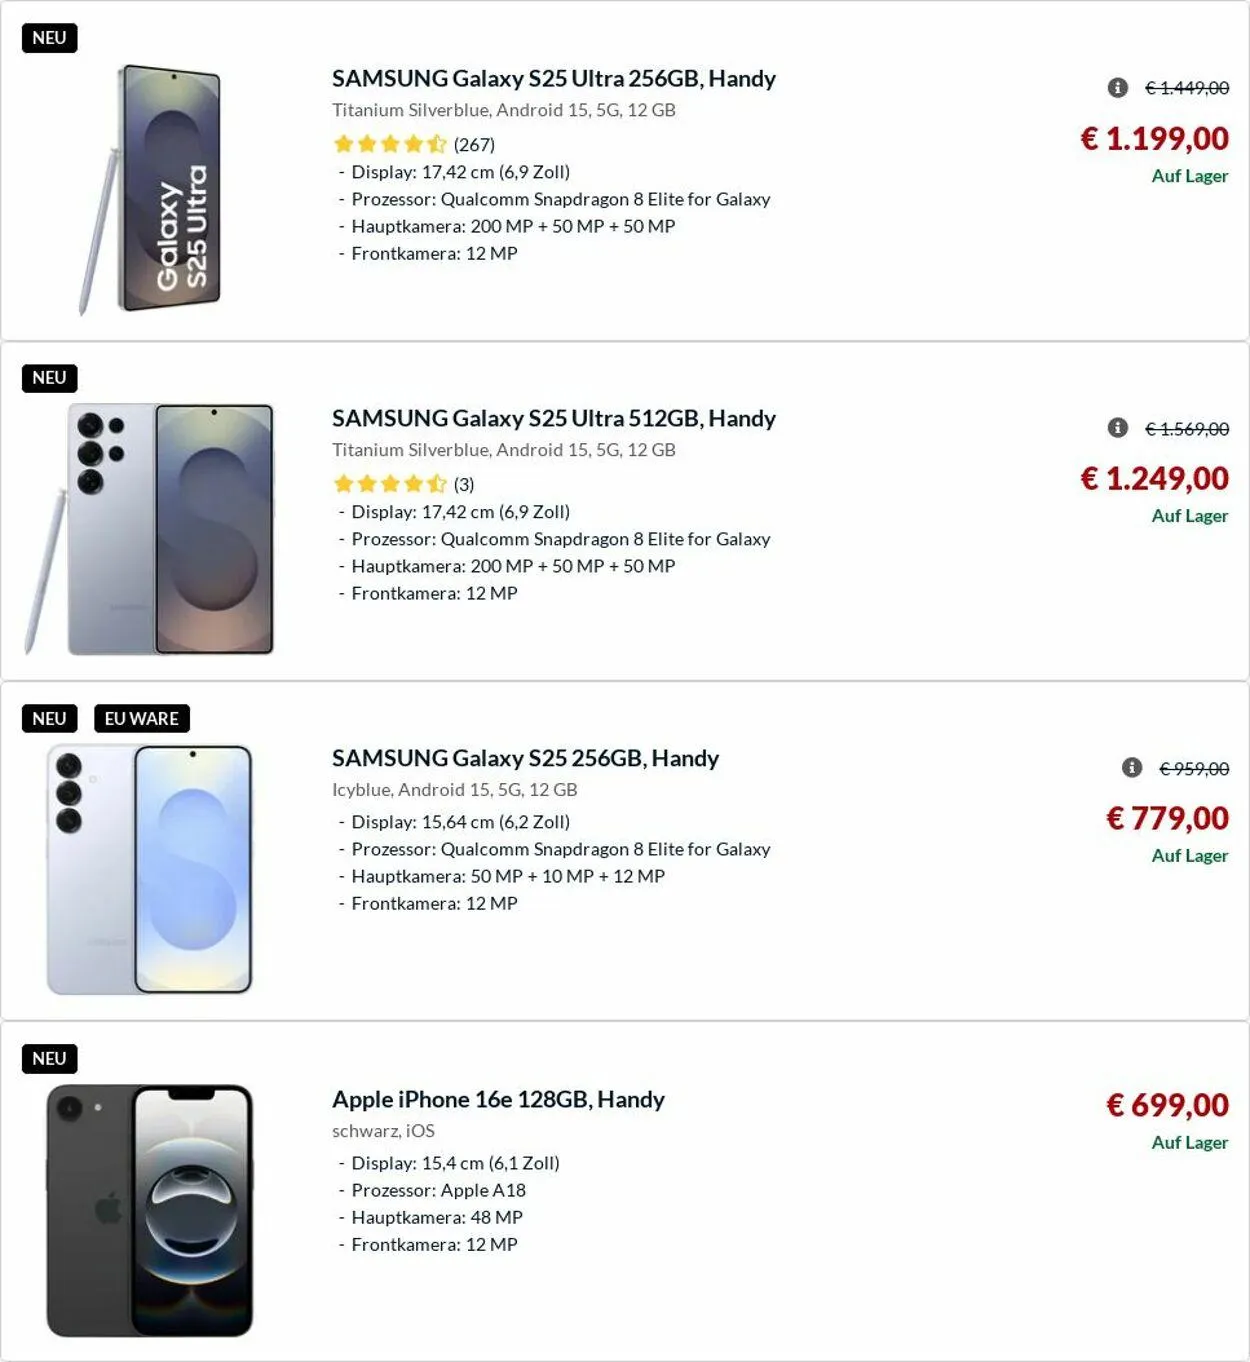Click info icon beside €1.449,00 old price
Viewport: 1250px width, 1362px height.
point(1118,88)
